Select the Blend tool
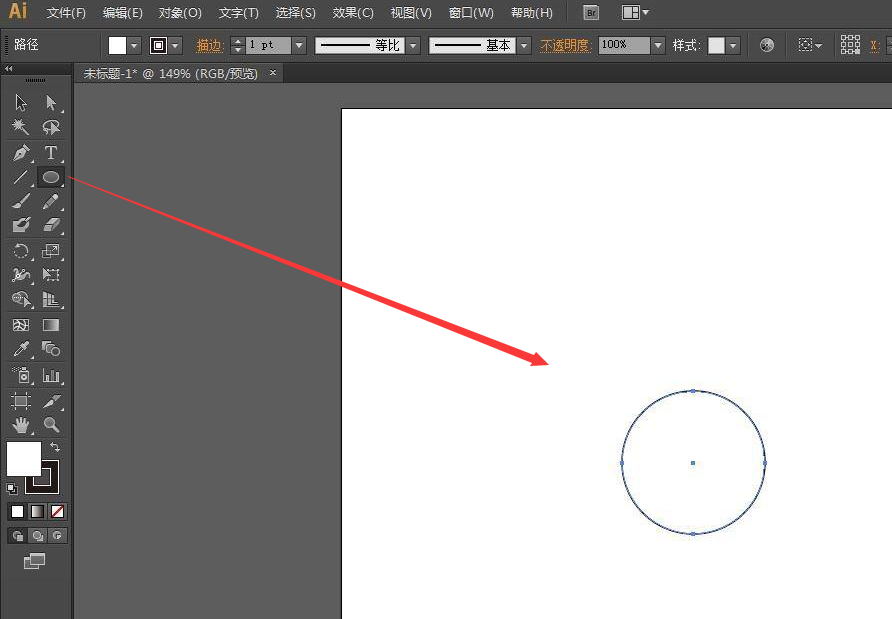The width and height of the screenshot is (892, 619). tap(51, 349)
